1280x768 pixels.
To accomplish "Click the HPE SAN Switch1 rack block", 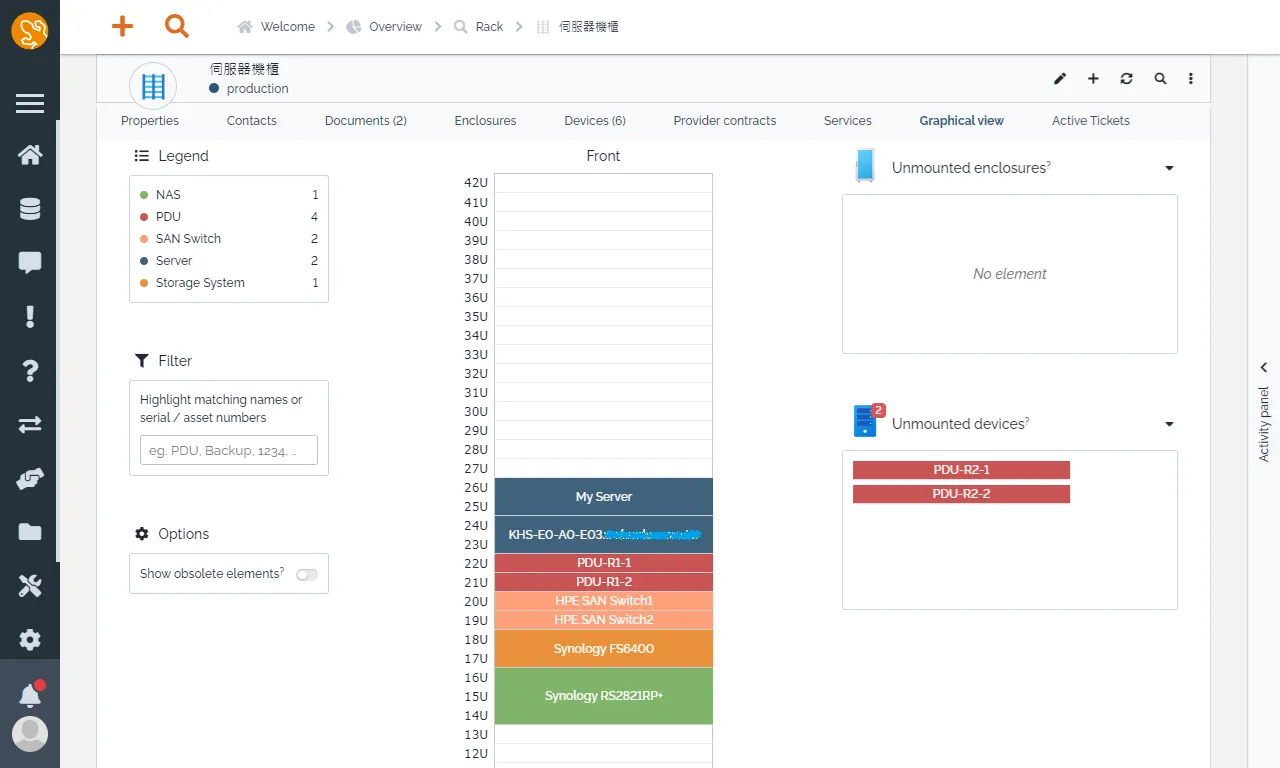I will [604, 601].
